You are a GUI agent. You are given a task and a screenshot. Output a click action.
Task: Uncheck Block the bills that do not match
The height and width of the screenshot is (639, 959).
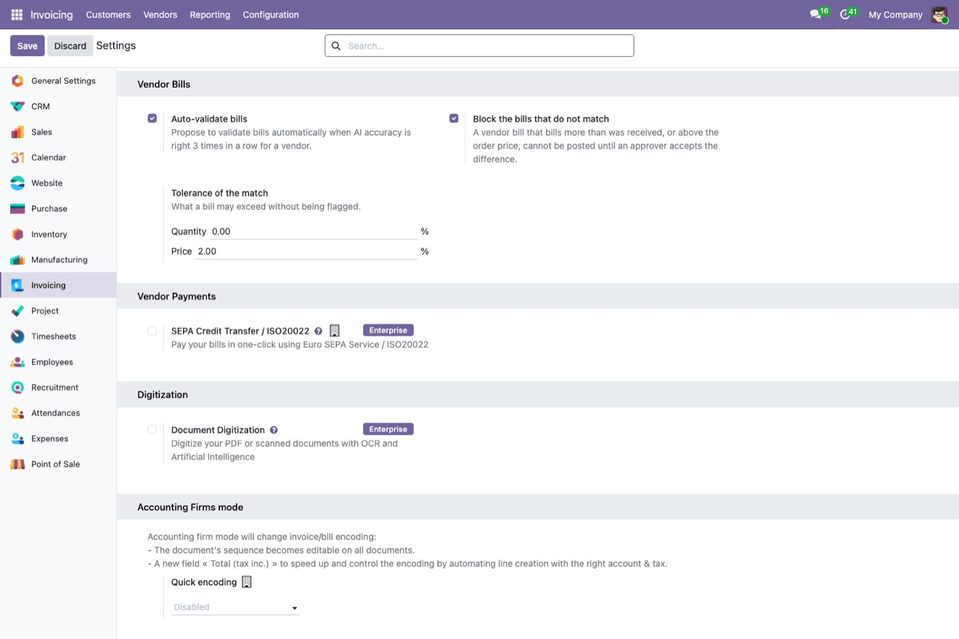[454, 119]
